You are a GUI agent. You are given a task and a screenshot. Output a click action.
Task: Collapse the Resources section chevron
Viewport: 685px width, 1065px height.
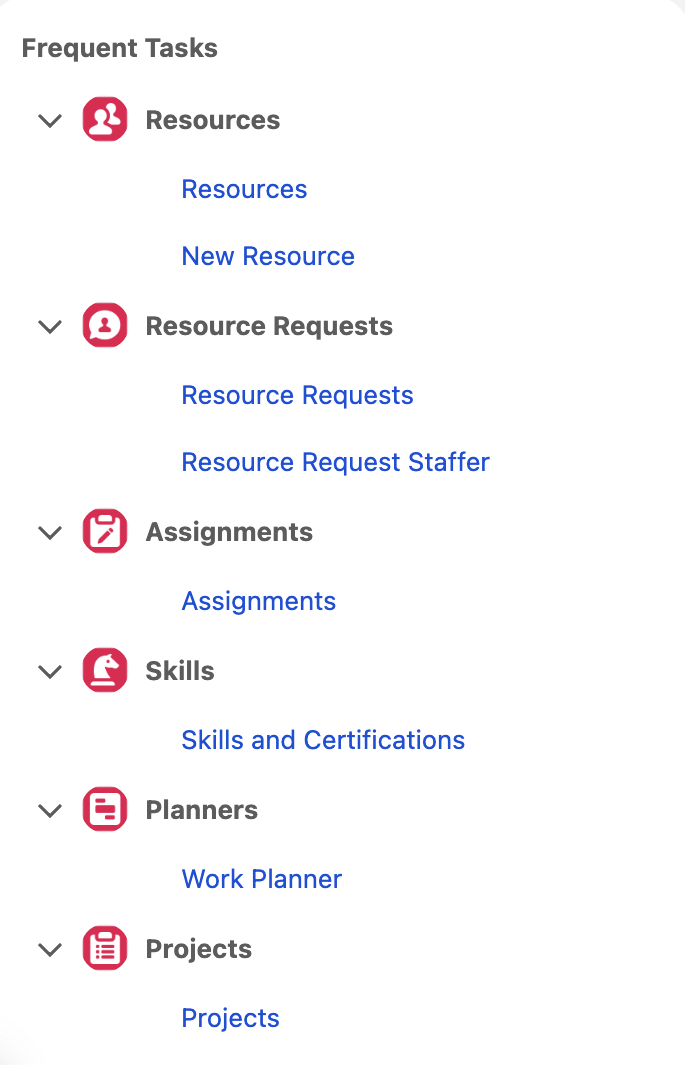click(50, 121)
